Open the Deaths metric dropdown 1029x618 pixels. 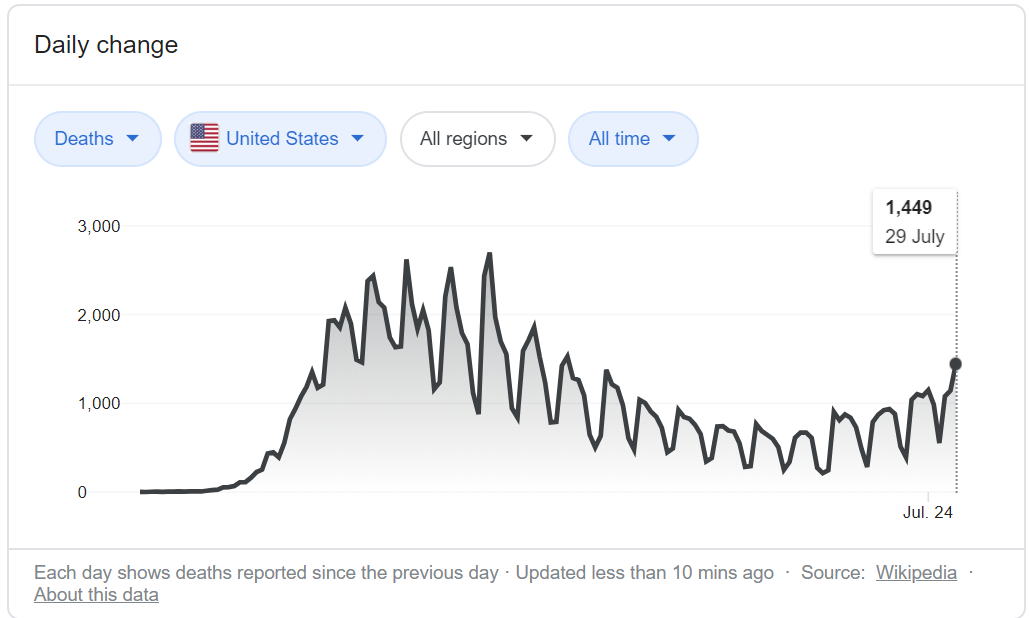[98, 138]
